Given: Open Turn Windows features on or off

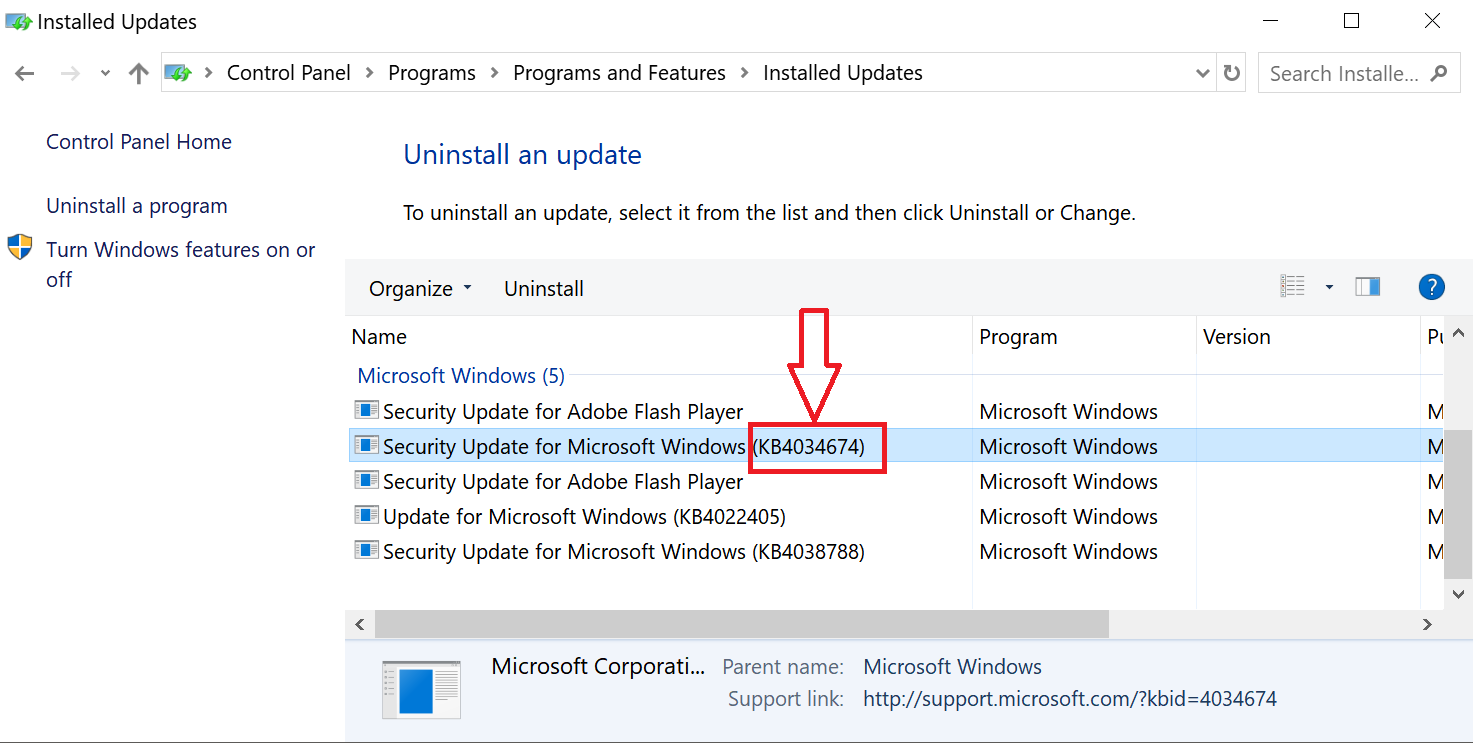Looking at the screenshot, I should pyautogui.click(x=181, y=264).
